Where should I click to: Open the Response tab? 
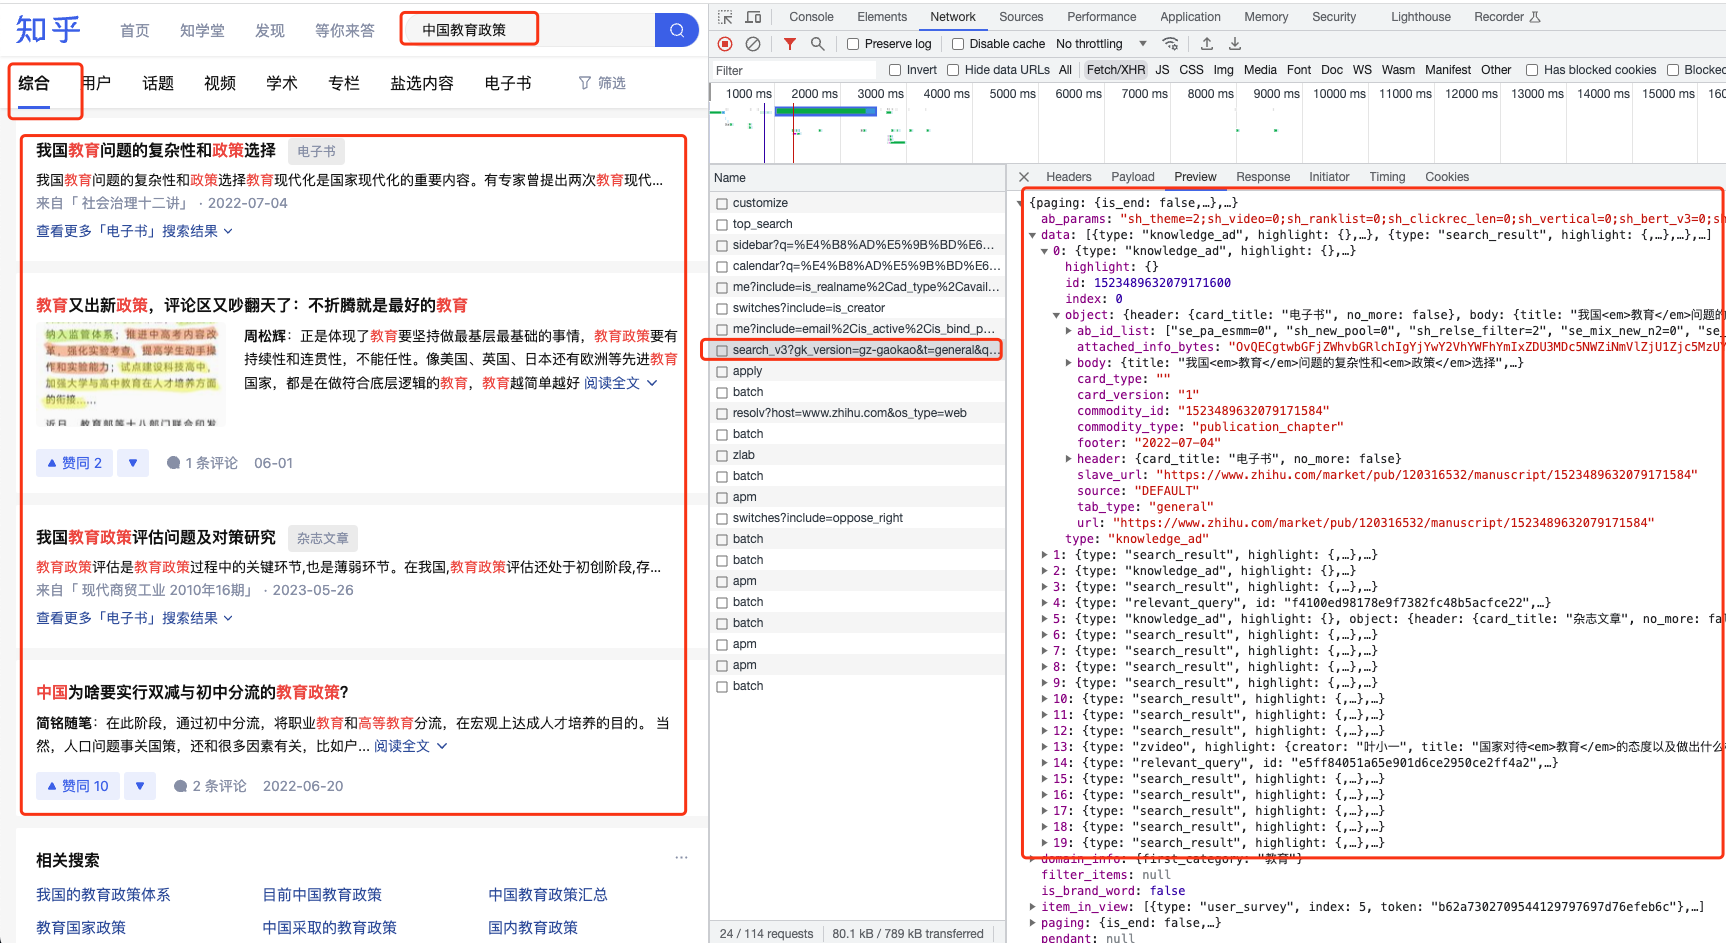[x=1263, y=177]
